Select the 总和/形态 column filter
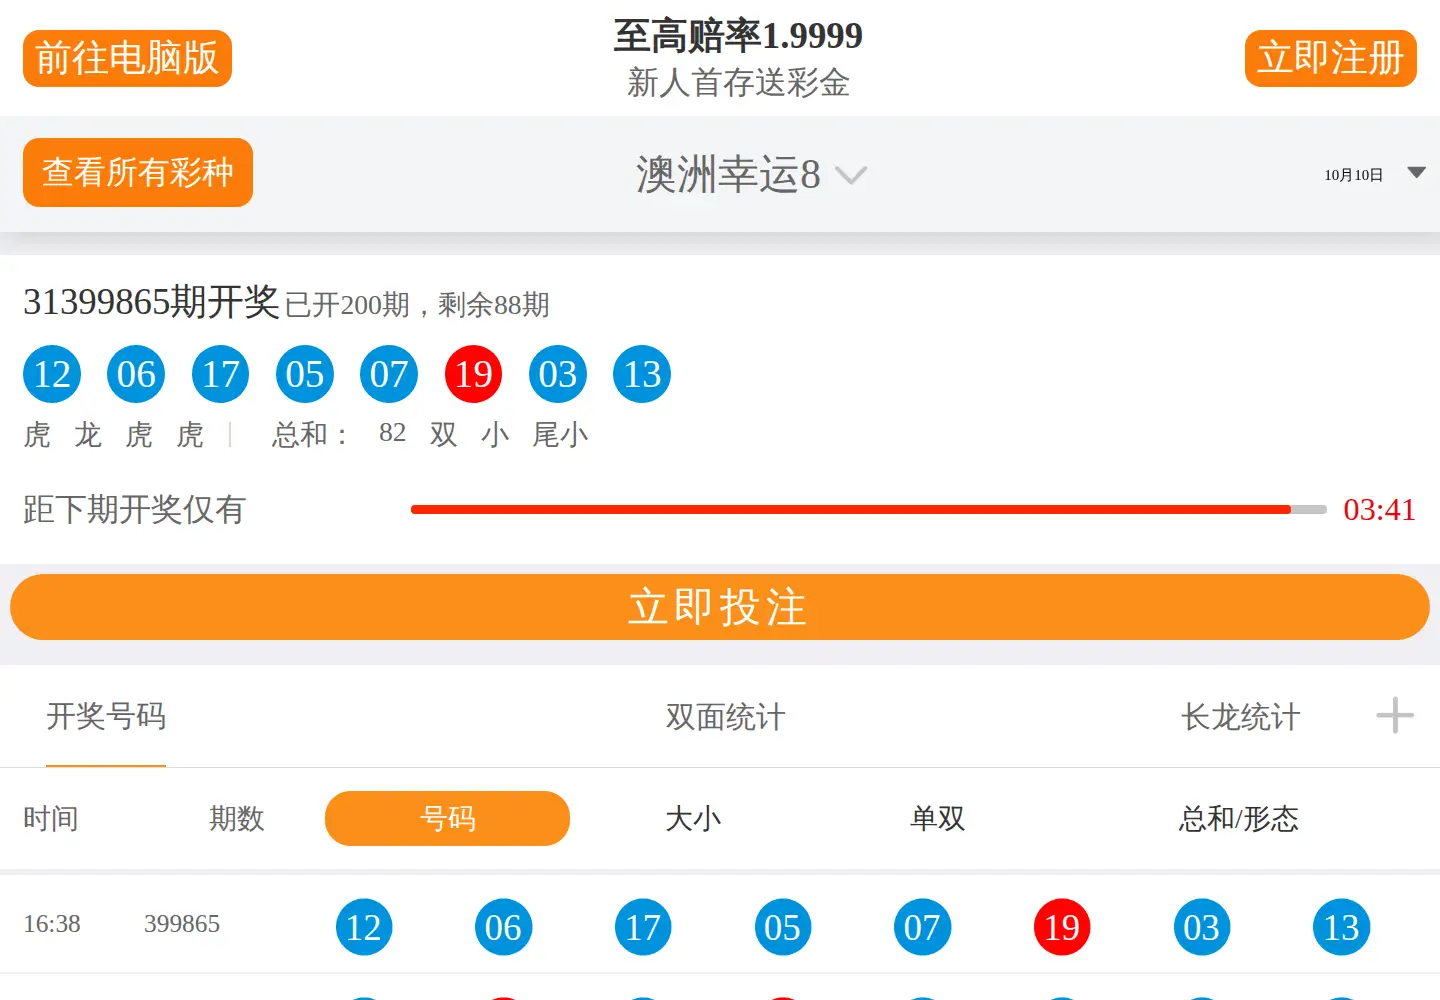The width and height of the screenshot is (1440, 1000). [x=1238, y=819]
